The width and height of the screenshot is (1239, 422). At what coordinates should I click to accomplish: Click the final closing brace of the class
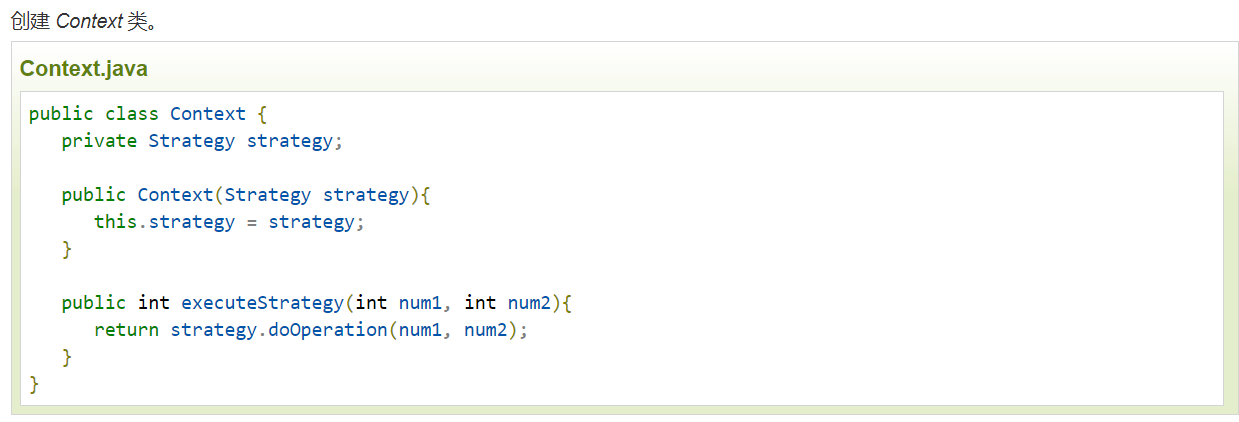[34, 384]
